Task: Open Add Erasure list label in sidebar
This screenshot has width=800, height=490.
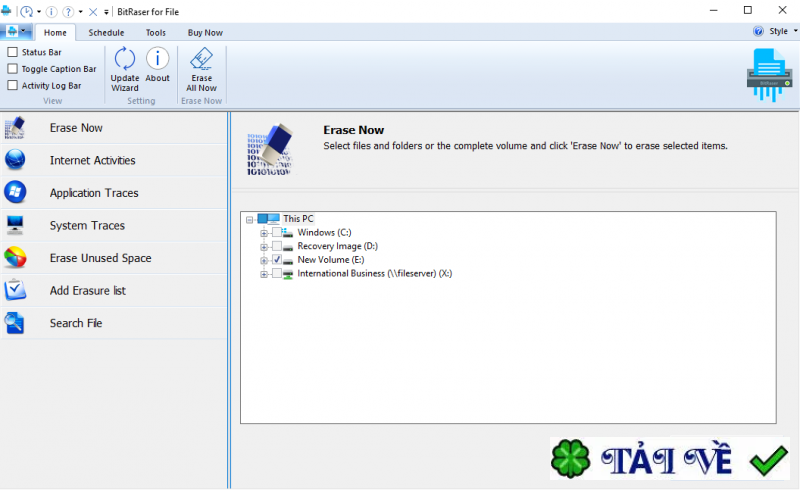Action: click(x=88, y=290)
